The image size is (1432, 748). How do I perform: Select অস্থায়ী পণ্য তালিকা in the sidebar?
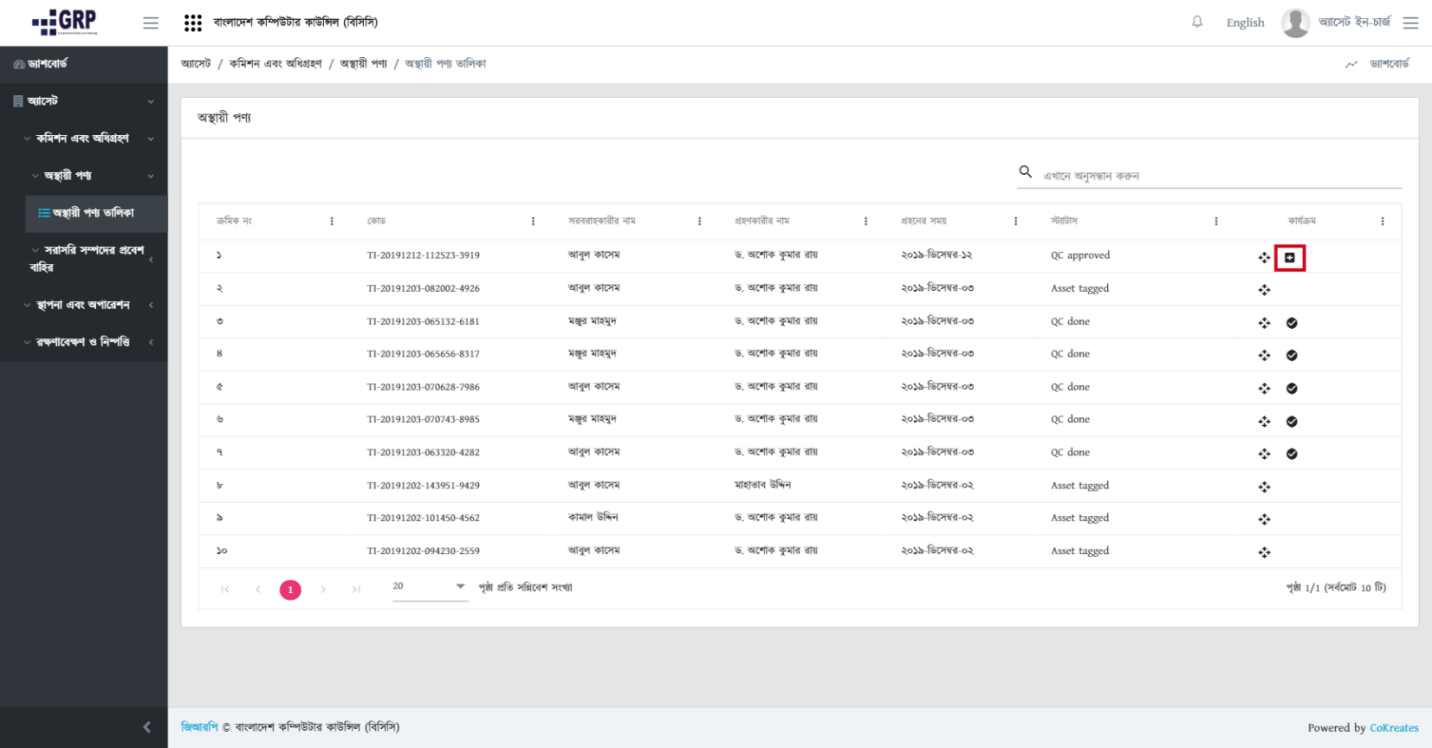pyautogui.click(x=86, y=212)
